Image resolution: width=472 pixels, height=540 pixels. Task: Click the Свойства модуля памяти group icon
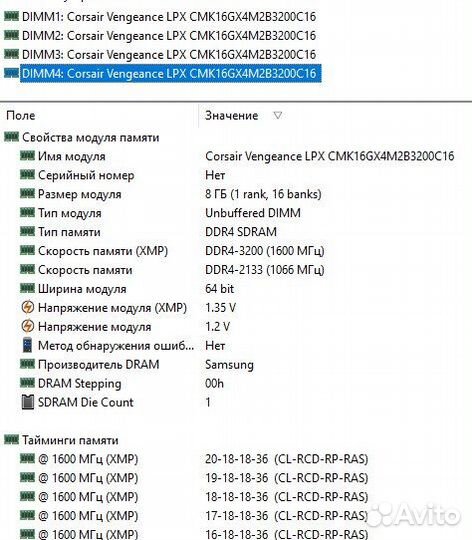pyautogui.click(x=11, y=137)
